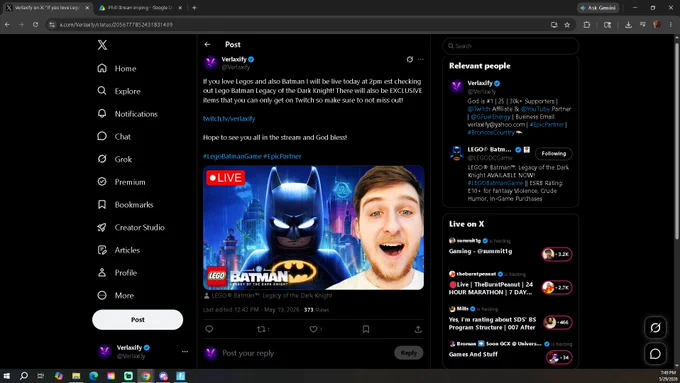The width and height of the screenshot is (680, 383).
Task: Open Grok from the sidebar
Action: pyautogui.click(x=115, y=159)
